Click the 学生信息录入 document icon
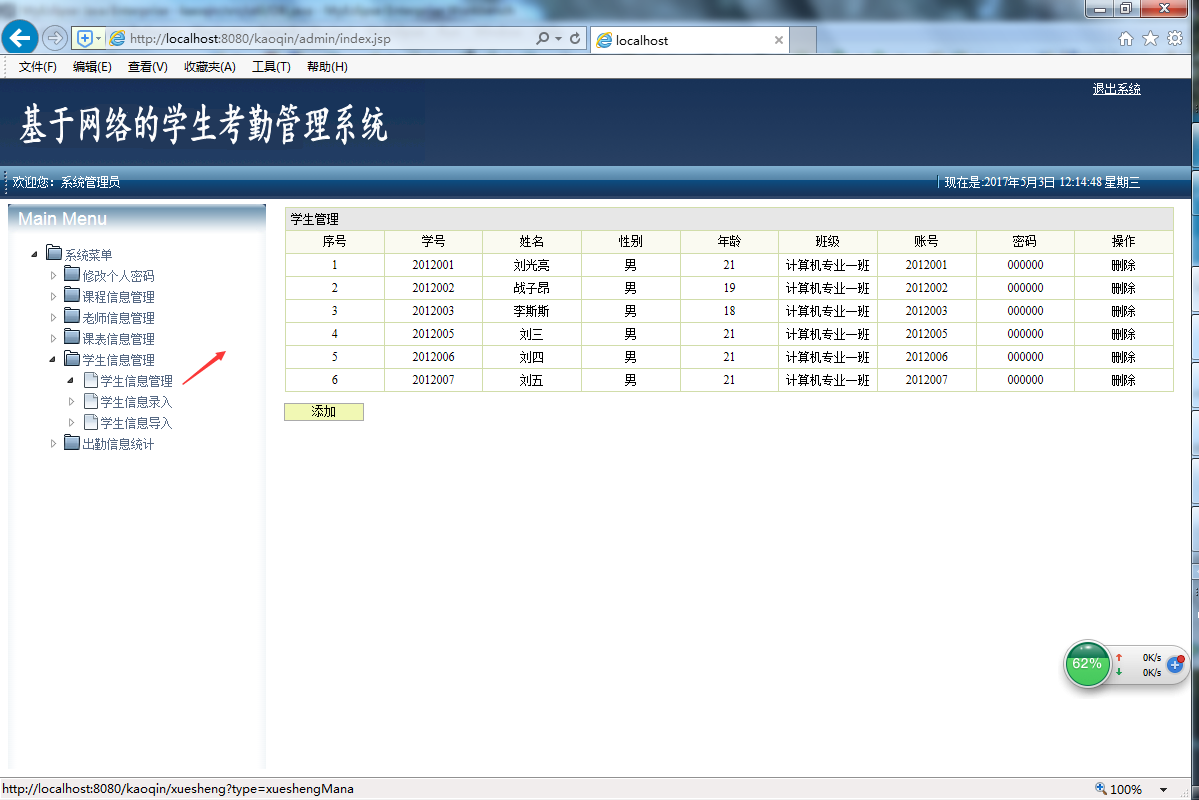Viewport: 1199px width, 800px height. [x=91, y=400]
